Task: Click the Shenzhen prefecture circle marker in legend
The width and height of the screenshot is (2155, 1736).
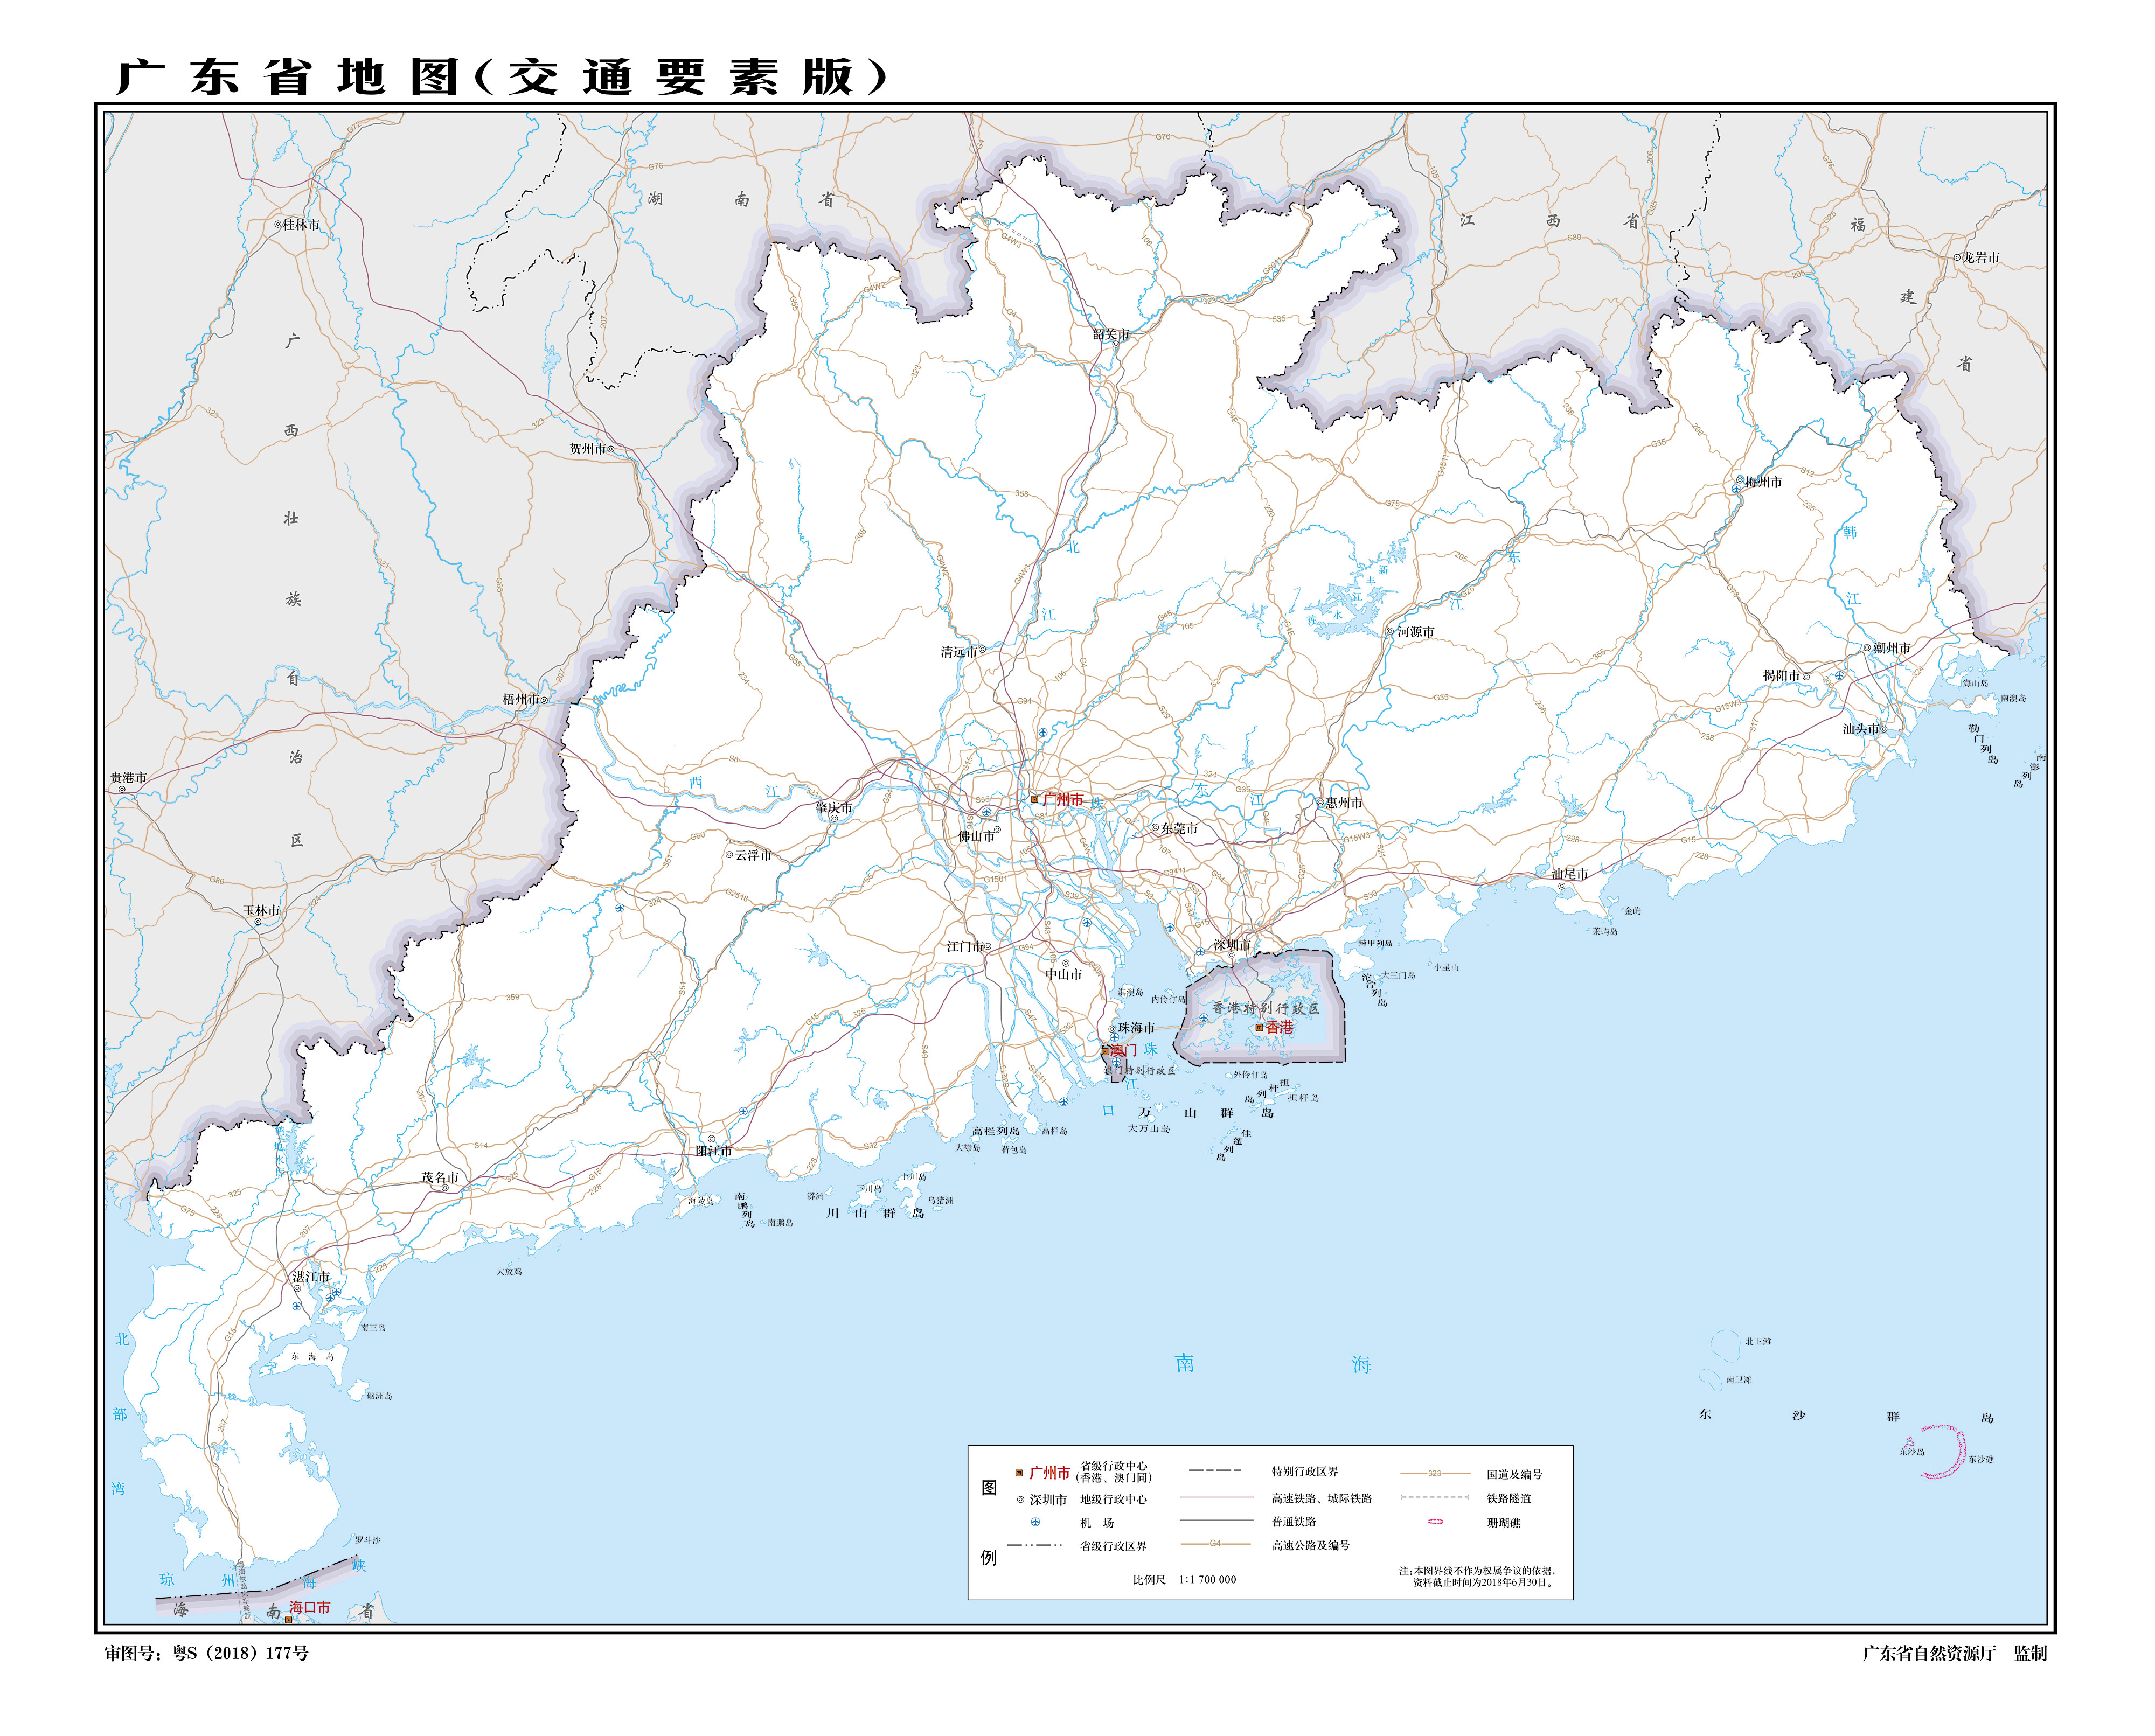Action: [x=1020, y=1499]
